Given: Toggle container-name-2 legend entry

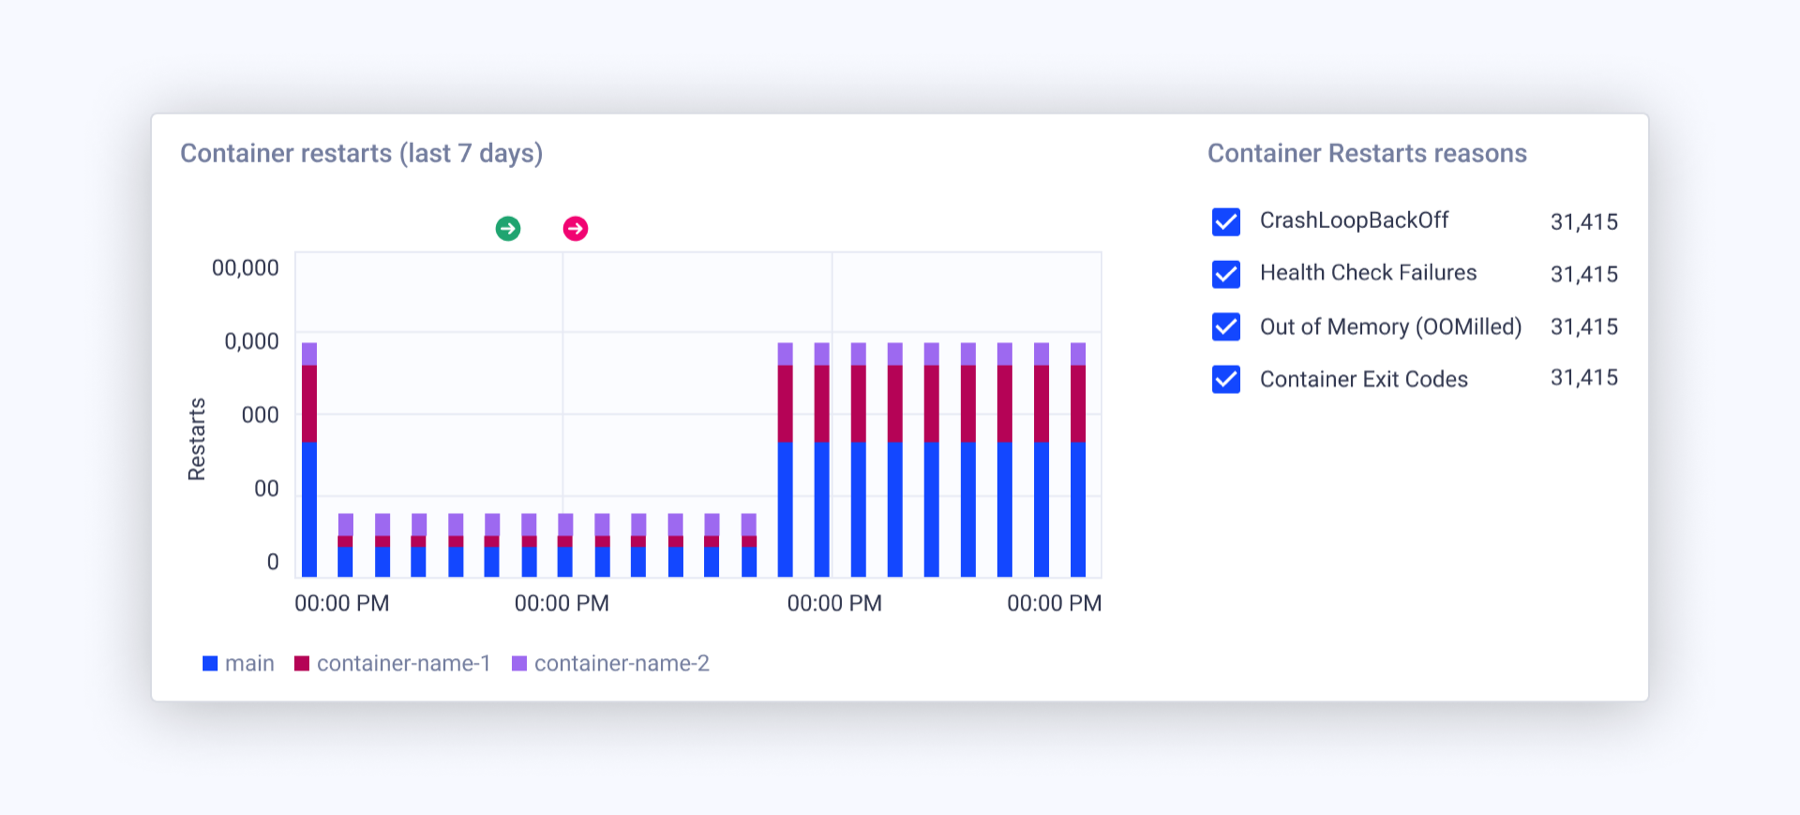Looking at the screenshot, I should pyautogui.click(x=610, y=663).
